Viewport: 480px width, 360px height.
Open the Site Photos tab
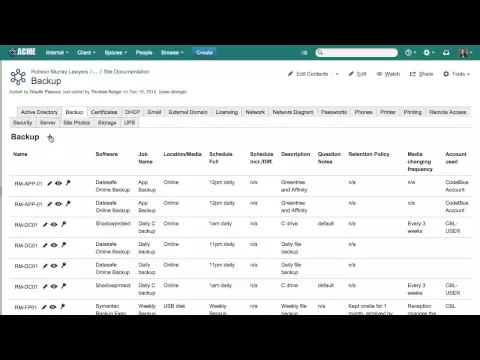pyautogui.click(x=77, y=123)
